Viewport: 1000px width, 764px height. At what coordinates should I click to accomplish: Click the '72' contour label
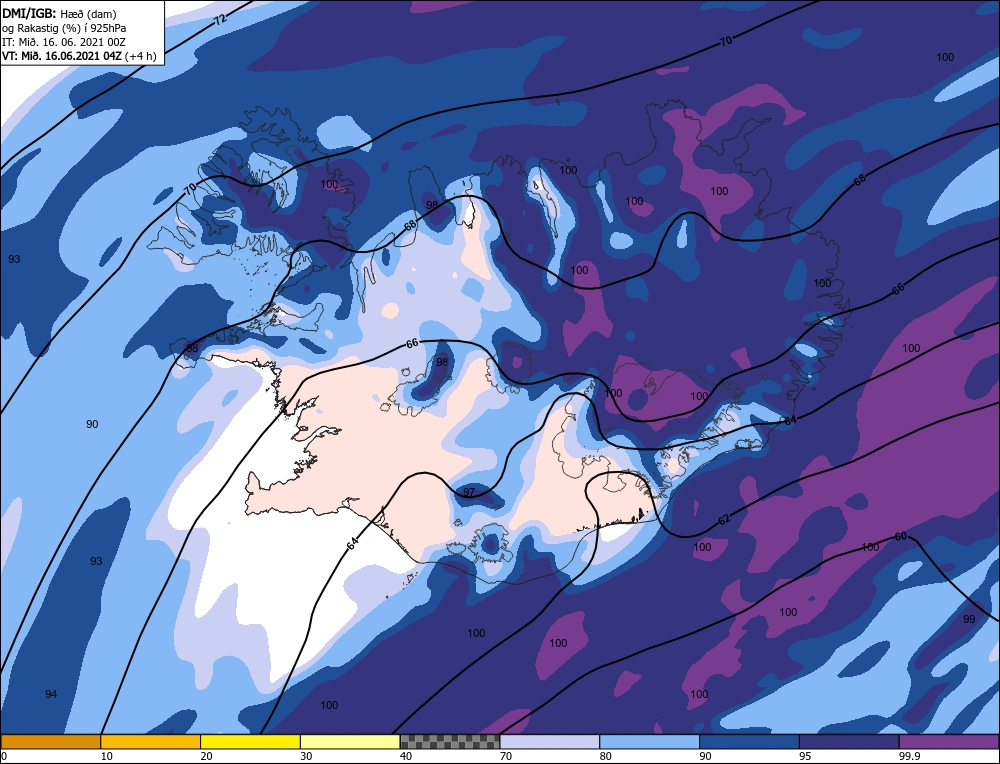[x=220, y=20]
